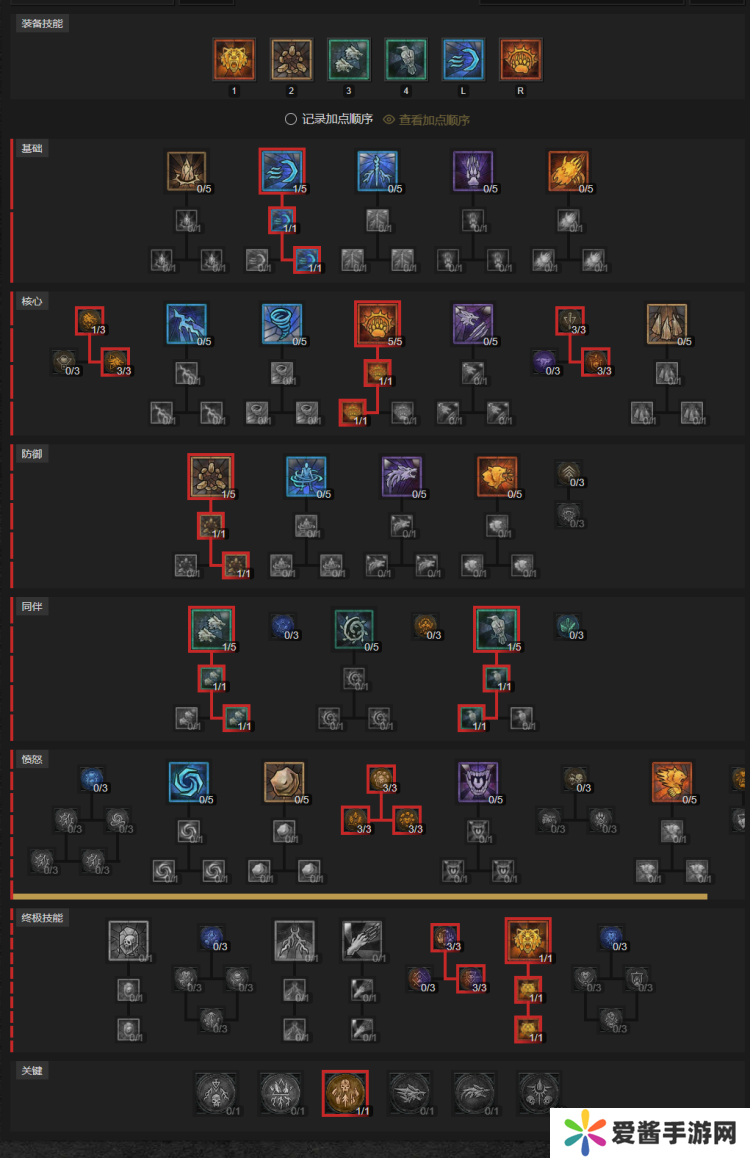The width and height of the screenshot is (750, 1158).
Task: Select the bear ultimate skill at 1/1
Action: coord(528,941)
